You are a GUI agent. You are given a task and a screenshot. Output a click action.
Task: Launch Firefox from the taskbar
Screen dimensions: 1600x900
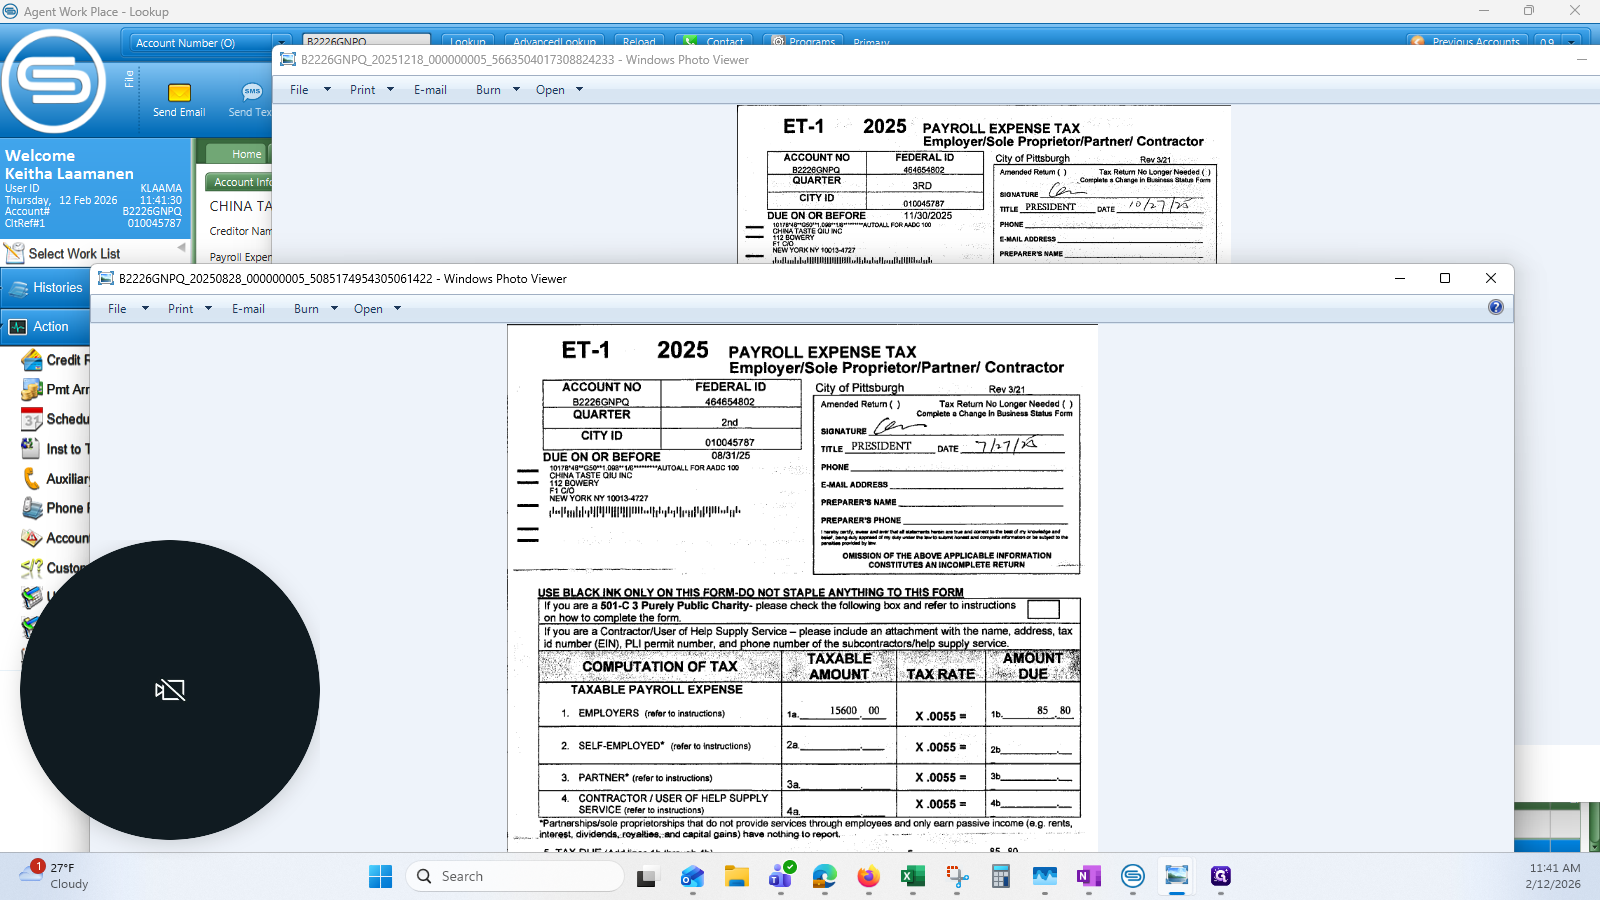868,877
